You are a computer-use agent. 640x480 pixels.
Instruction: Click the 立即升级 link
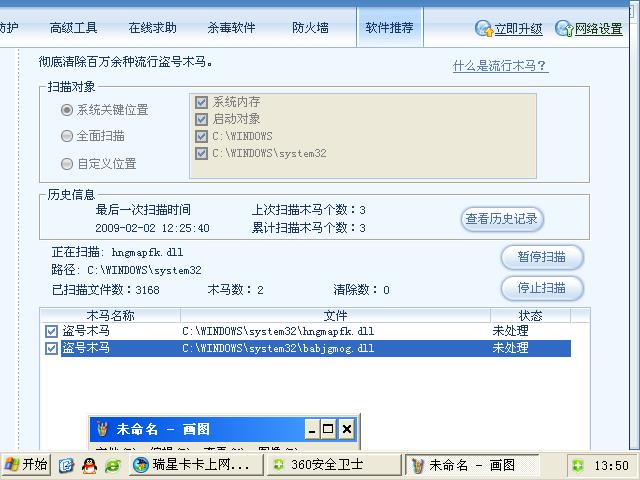(518, 29)
